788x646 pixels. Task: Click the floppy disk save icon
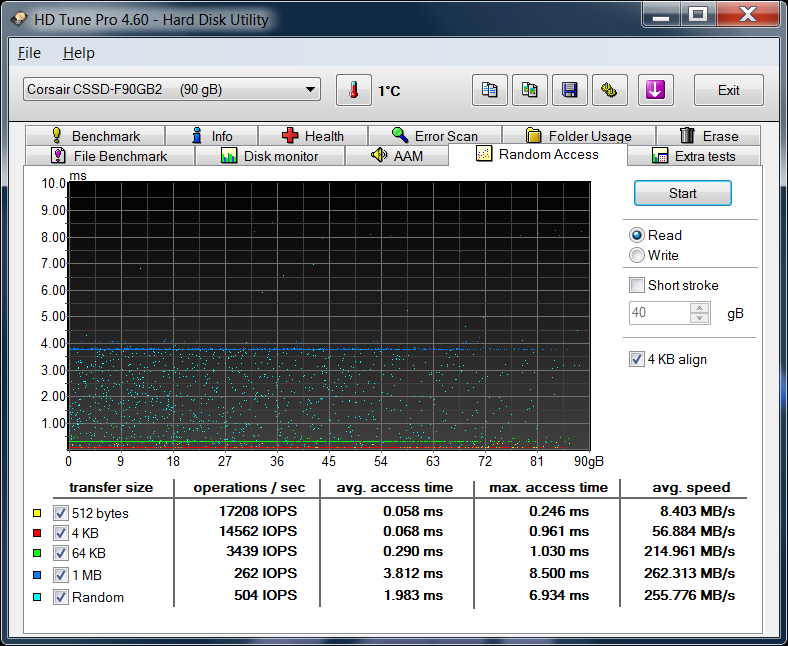[570, 91]
